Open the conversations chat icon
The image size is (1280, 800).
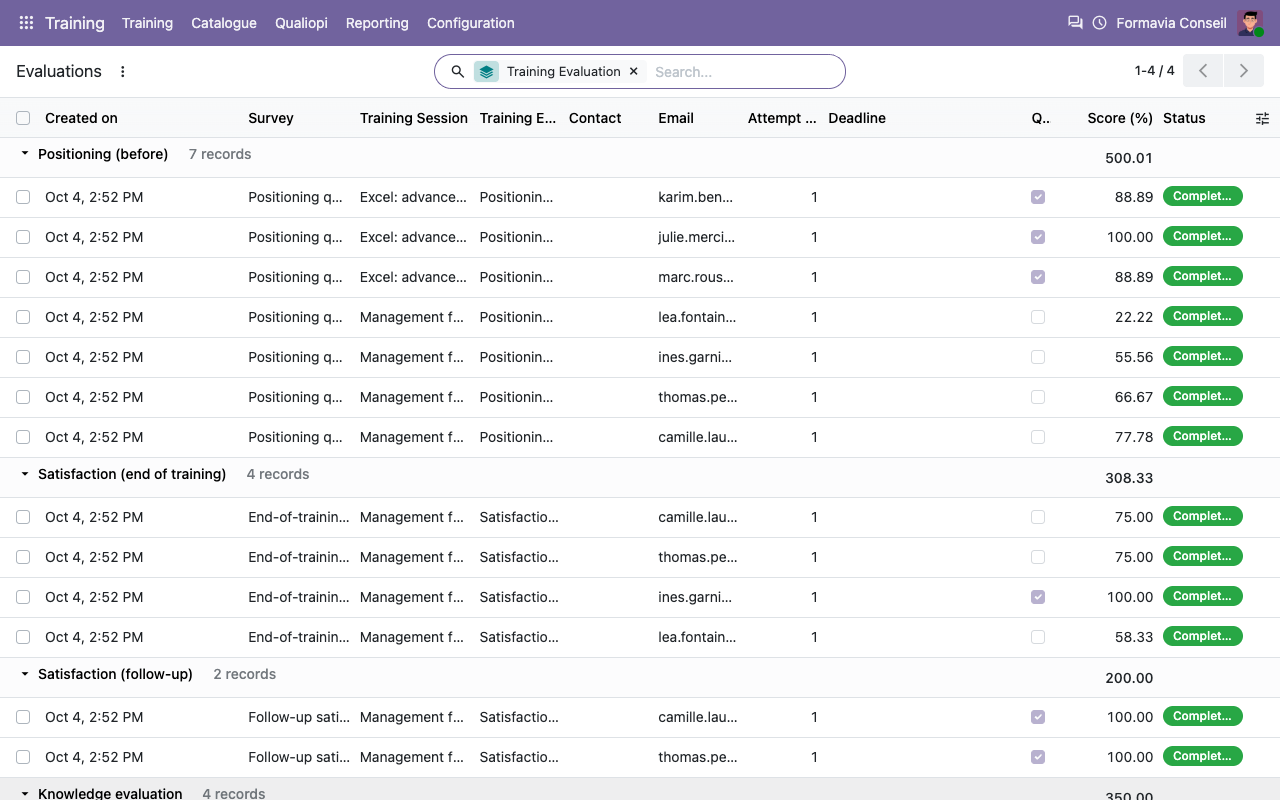pos(1075,23)
